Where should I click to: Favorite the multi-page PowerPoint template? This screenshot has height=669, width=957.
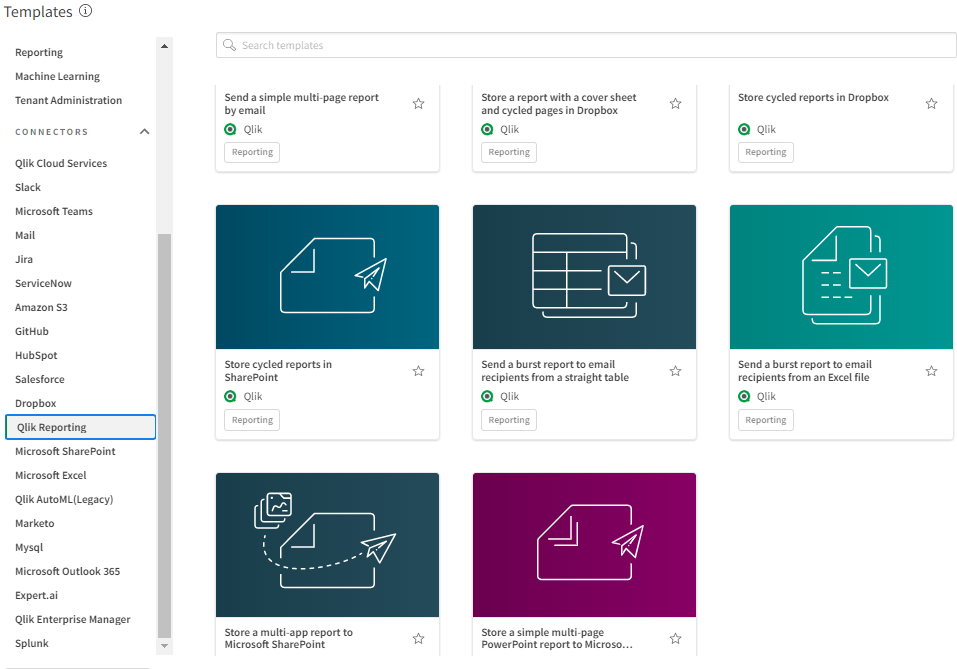675,637
